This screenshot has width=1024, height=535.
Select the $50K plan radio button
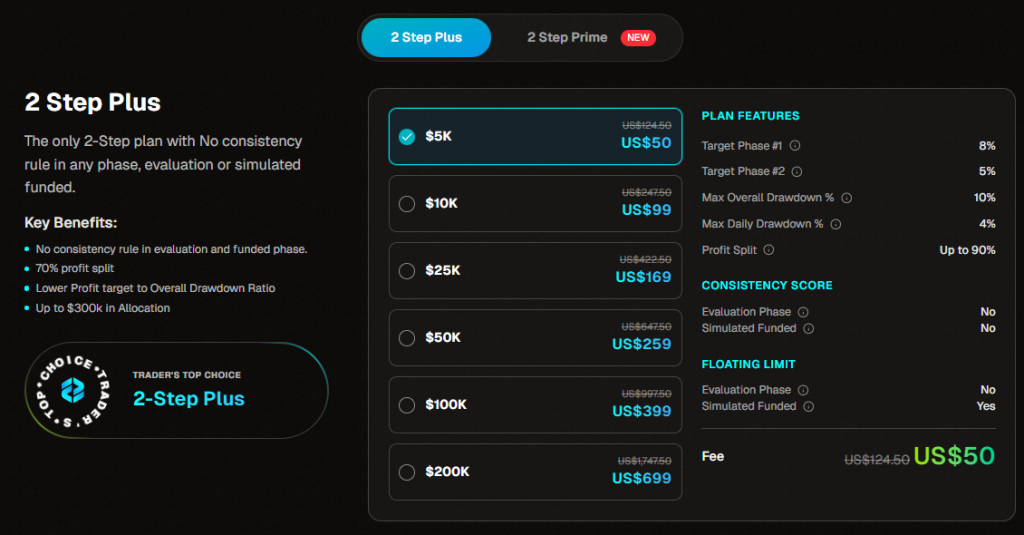(x=407, y=338)
